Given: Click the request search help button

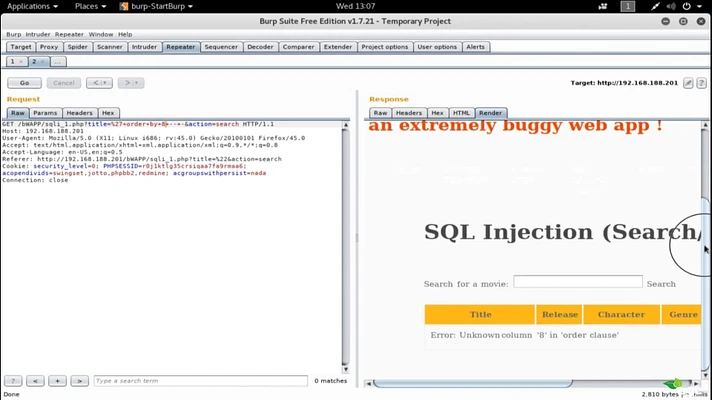Looking at the screenshot, I should (13, 380).
